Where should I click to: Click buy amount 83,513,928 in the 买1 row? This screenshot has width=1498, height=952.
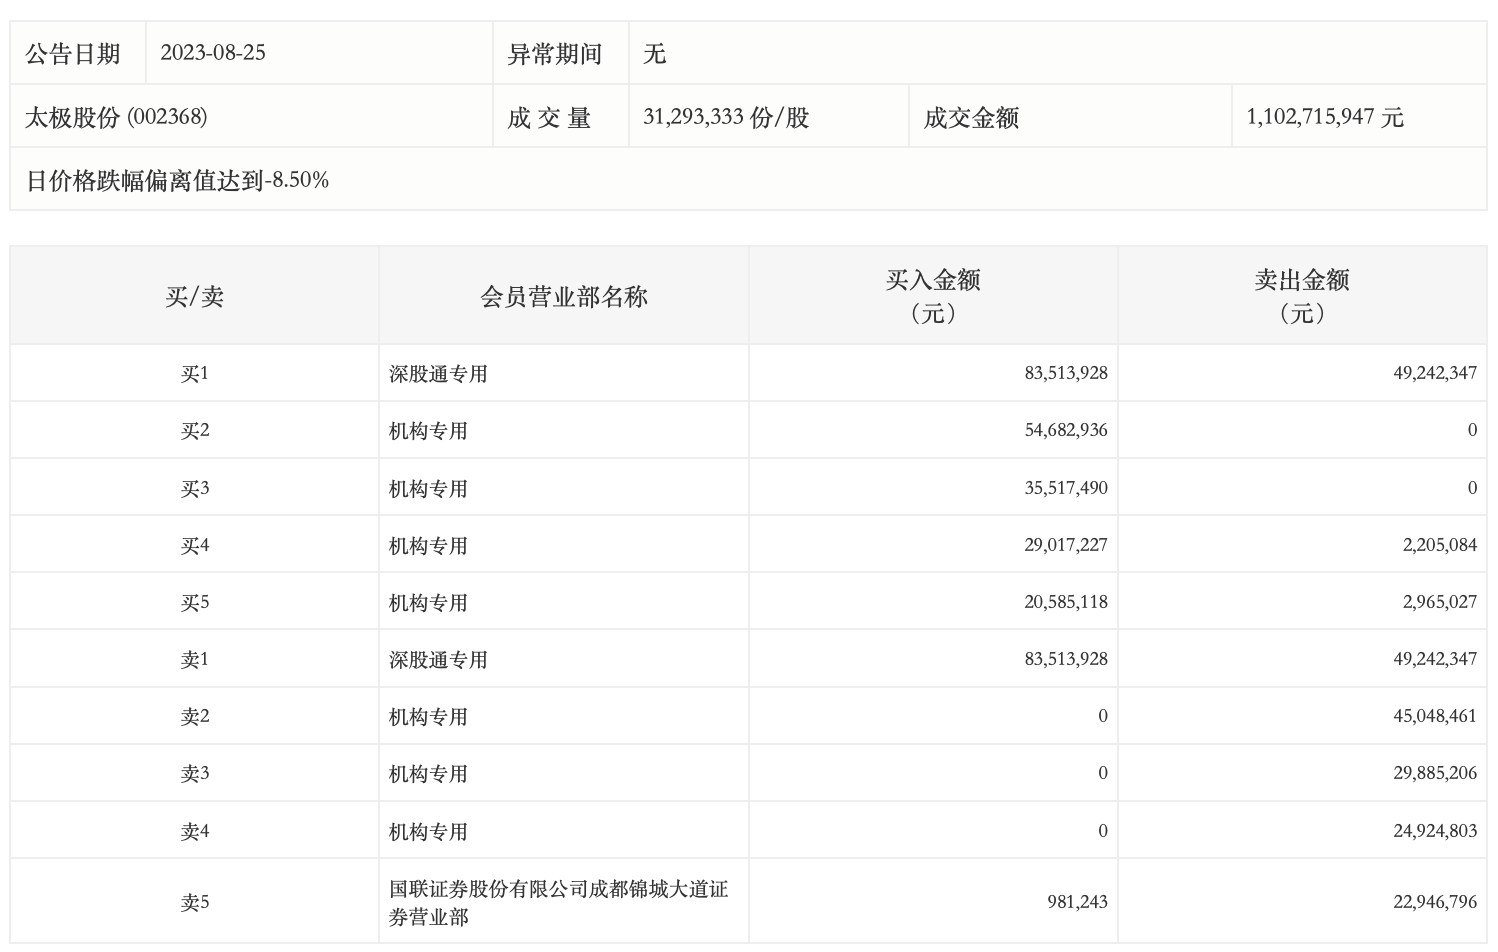click(x=1066, y=373)
